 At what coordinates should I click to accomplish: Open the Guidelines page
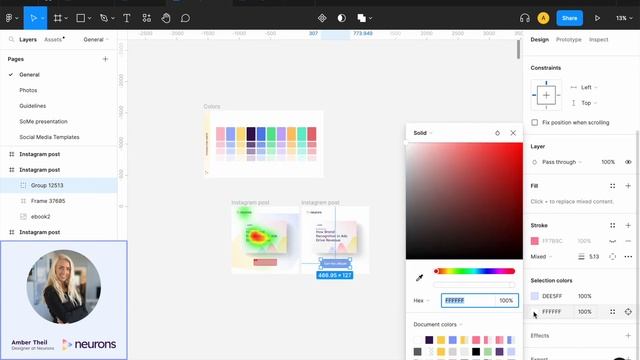tap(33, 106)
